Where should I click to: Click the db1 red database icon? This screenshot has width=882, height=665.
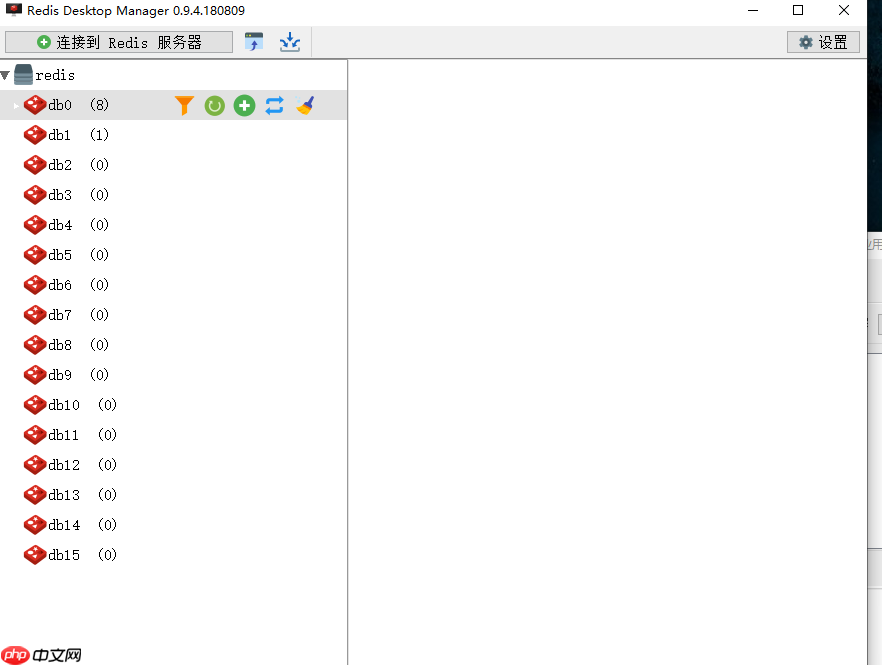point(35,135)
